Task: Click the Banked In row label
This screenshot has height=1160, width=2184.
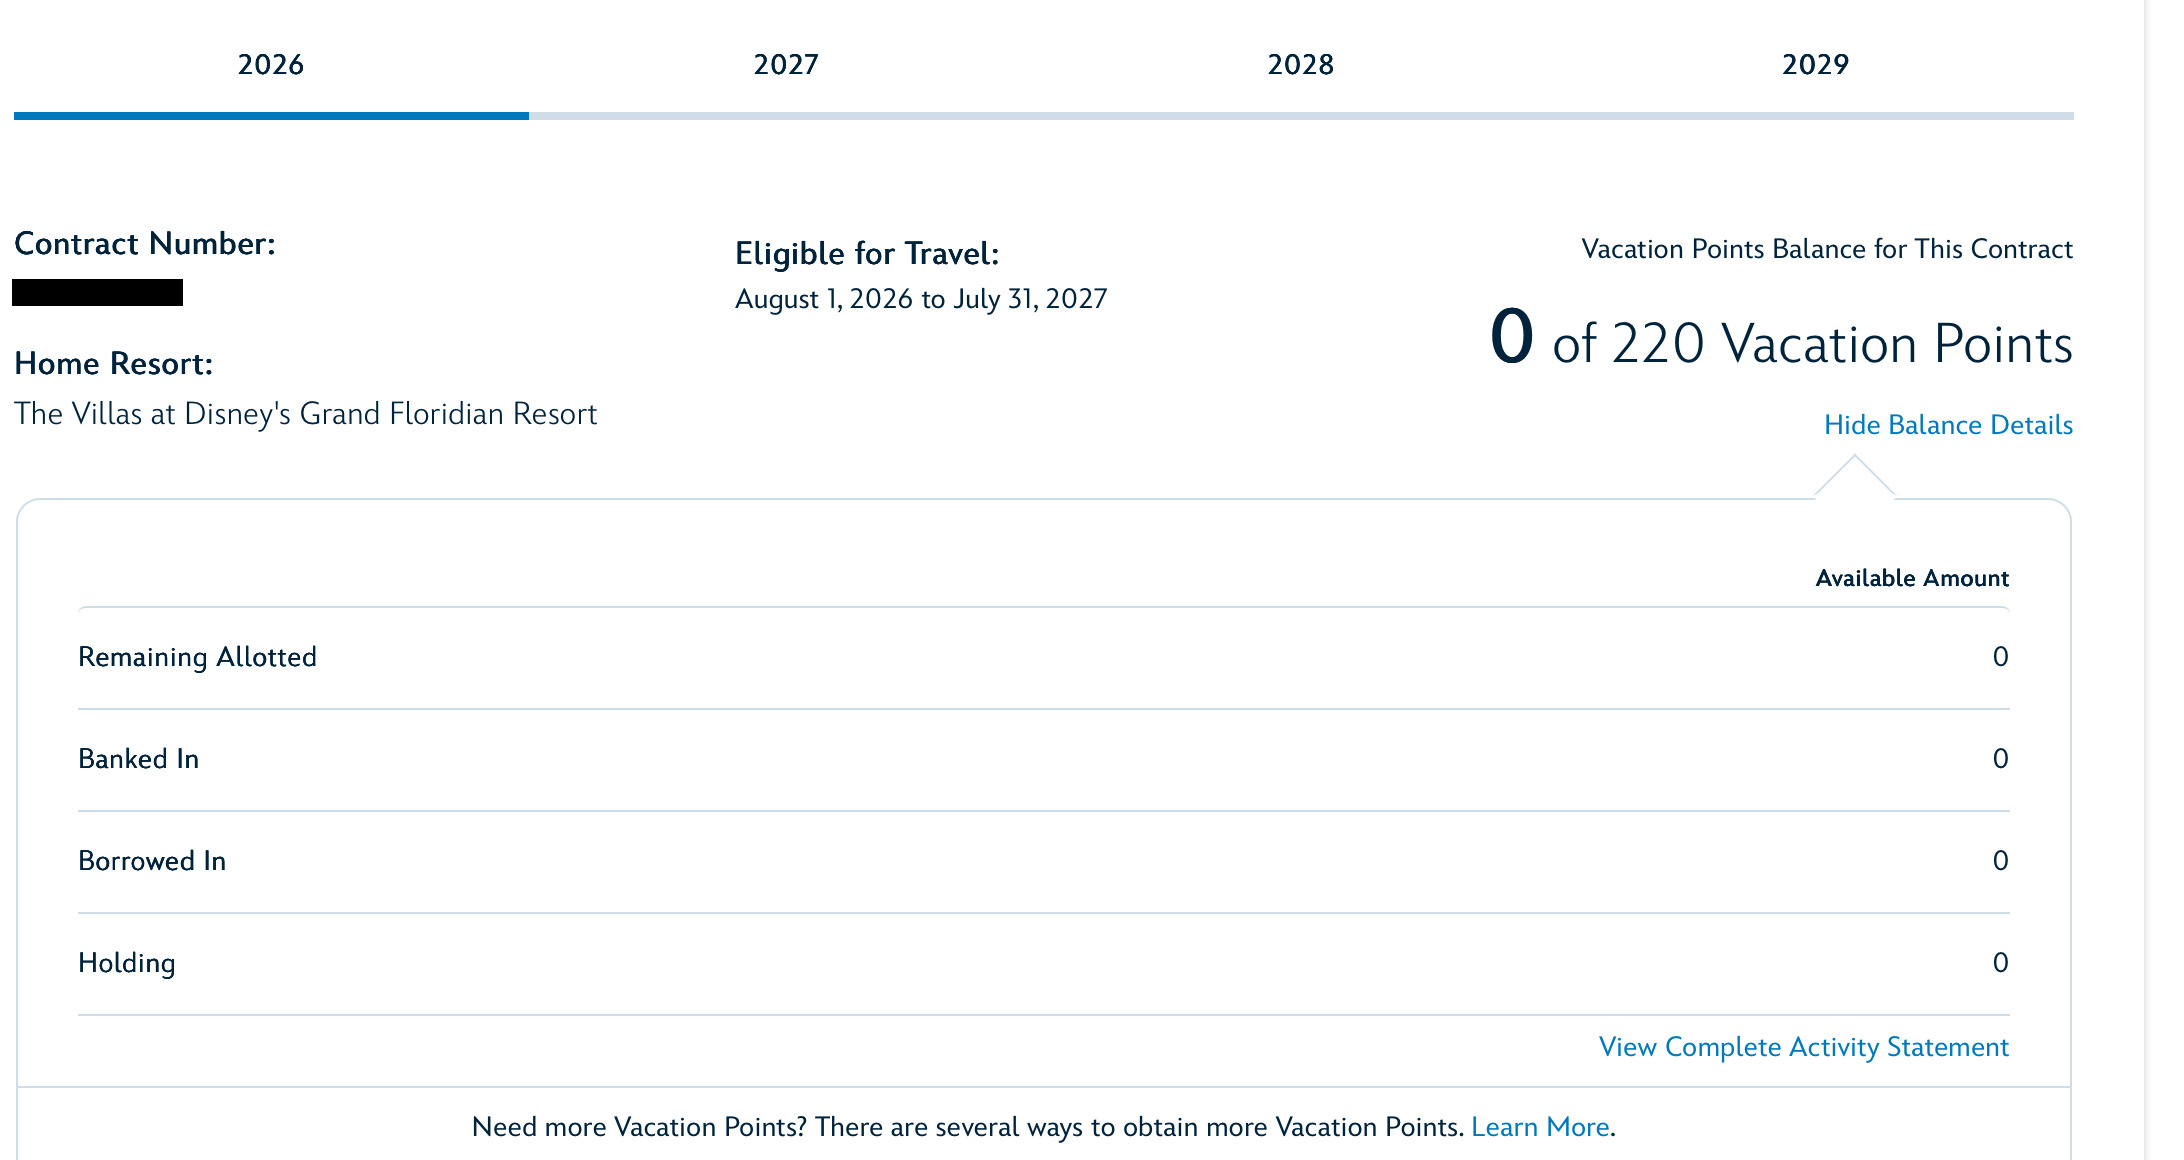Action: [139, 759]
